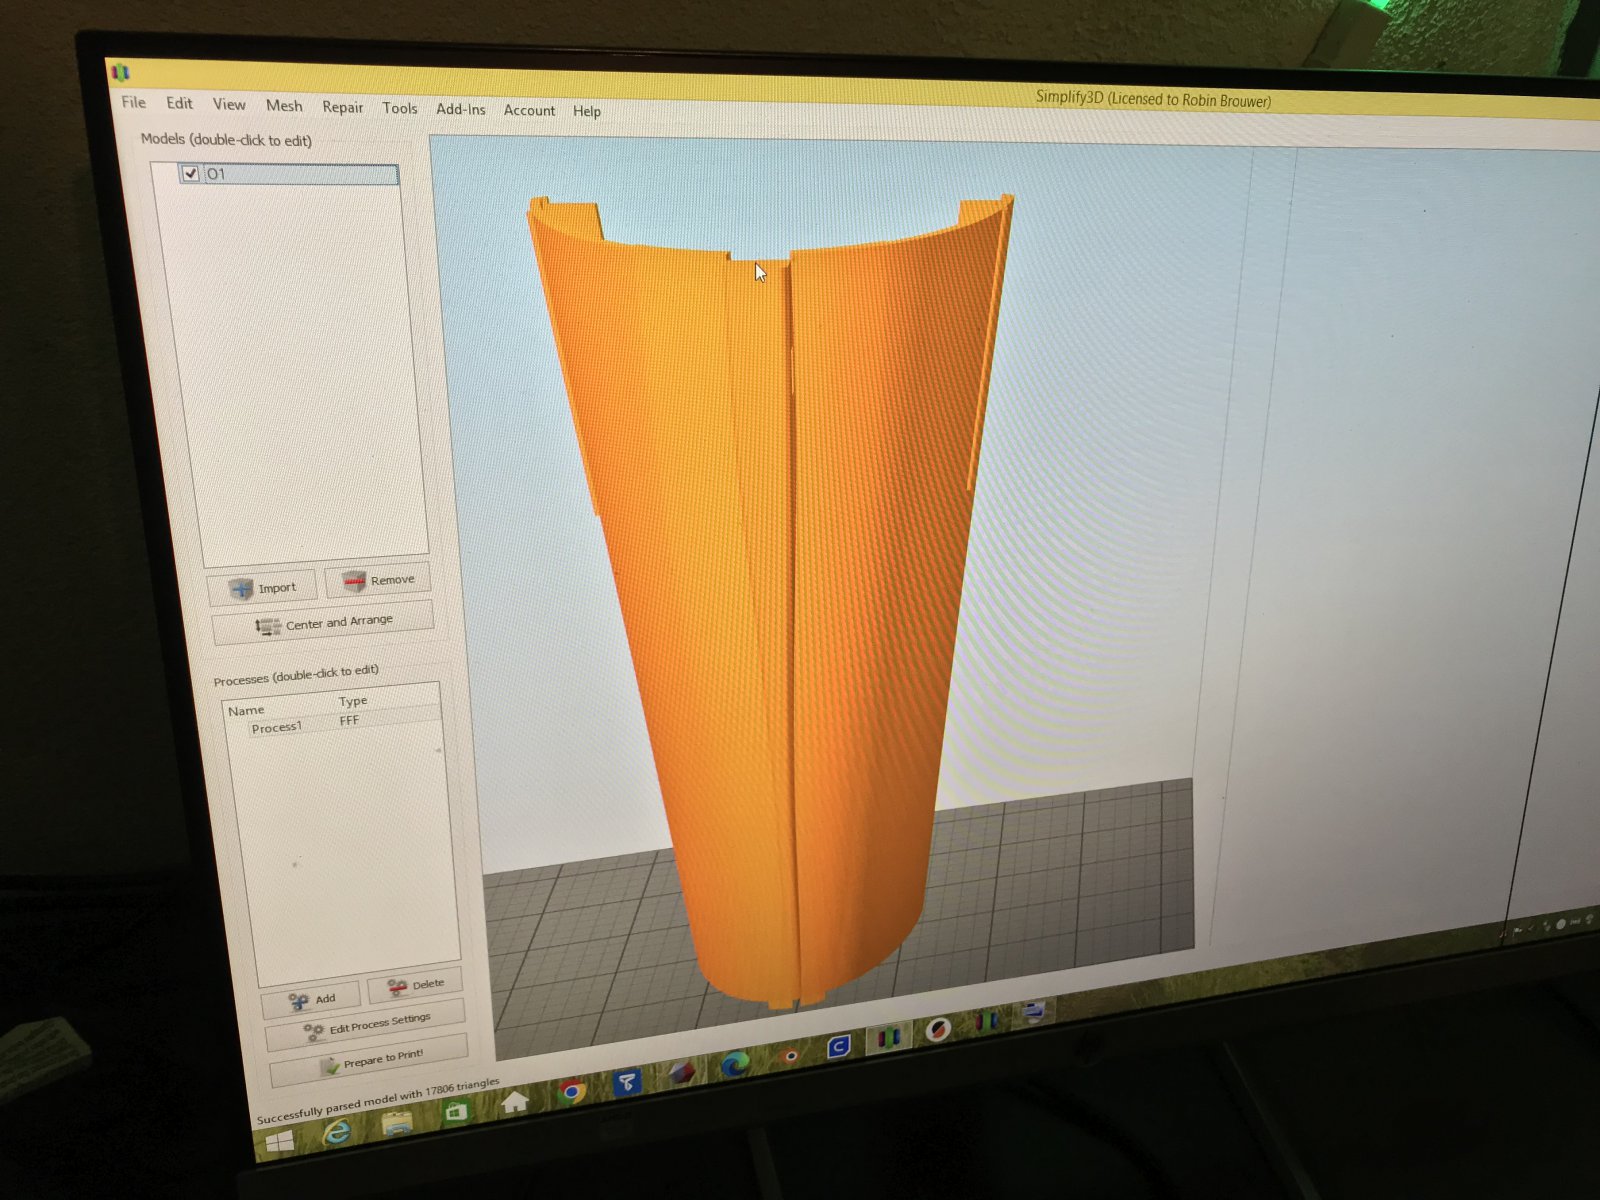Launch Blender from the taskbar

[789, 1056]
